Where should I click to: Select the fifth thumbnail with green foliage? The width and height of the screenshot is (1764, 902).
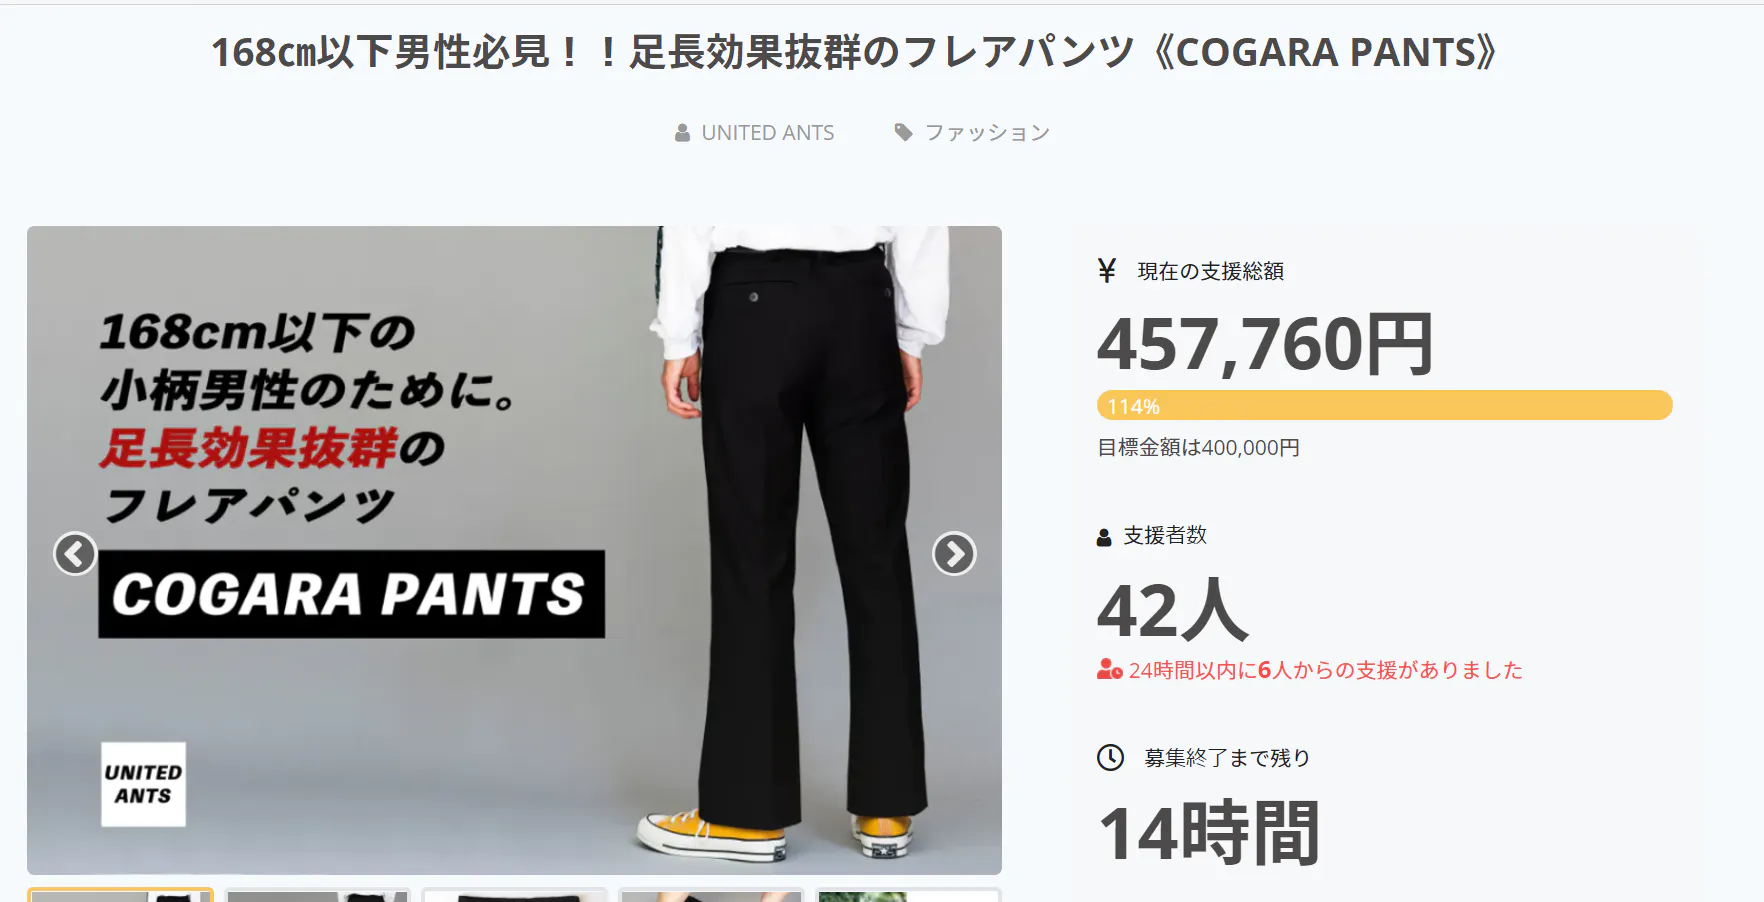coord(908,895)
